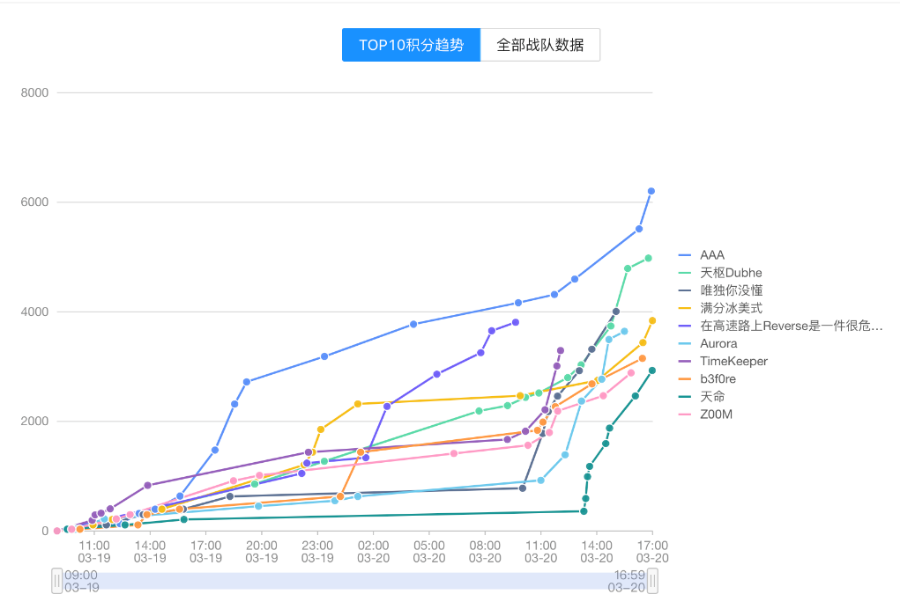Hide the 天枢Dubhe legend series
900x609 pixels.
pos(720,273)
